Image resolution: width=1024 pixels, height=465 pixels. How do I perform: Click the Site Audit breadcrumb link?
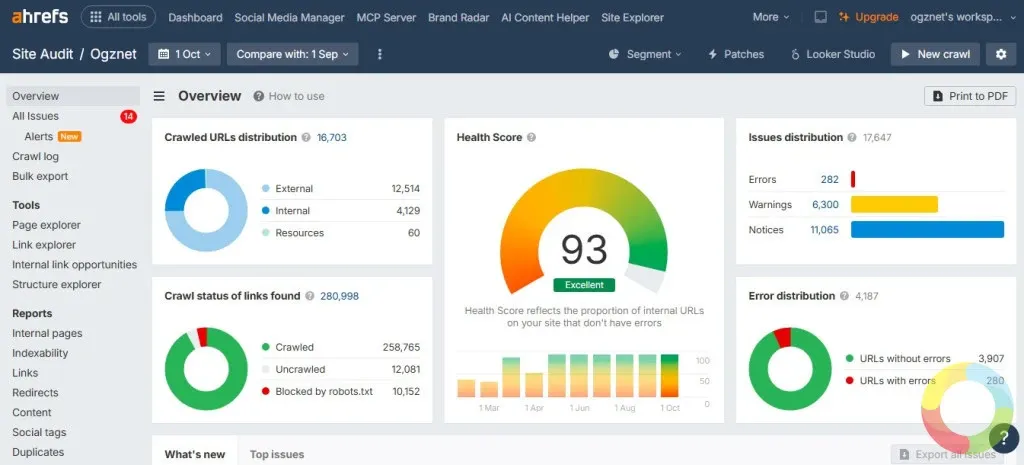[x=42, y=54]
